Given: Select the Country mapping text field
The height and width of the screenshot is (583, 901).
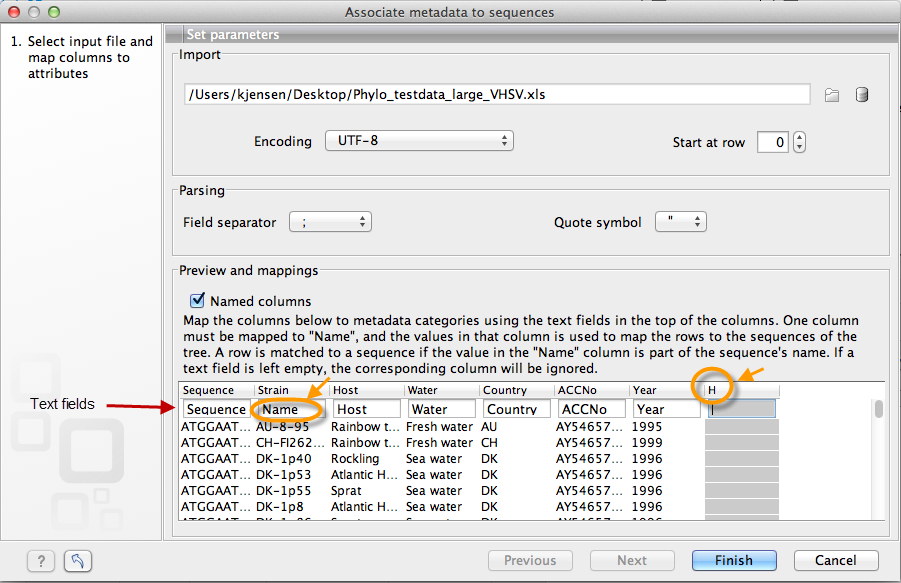Looking at the screenshot, I should click(517, 409).
